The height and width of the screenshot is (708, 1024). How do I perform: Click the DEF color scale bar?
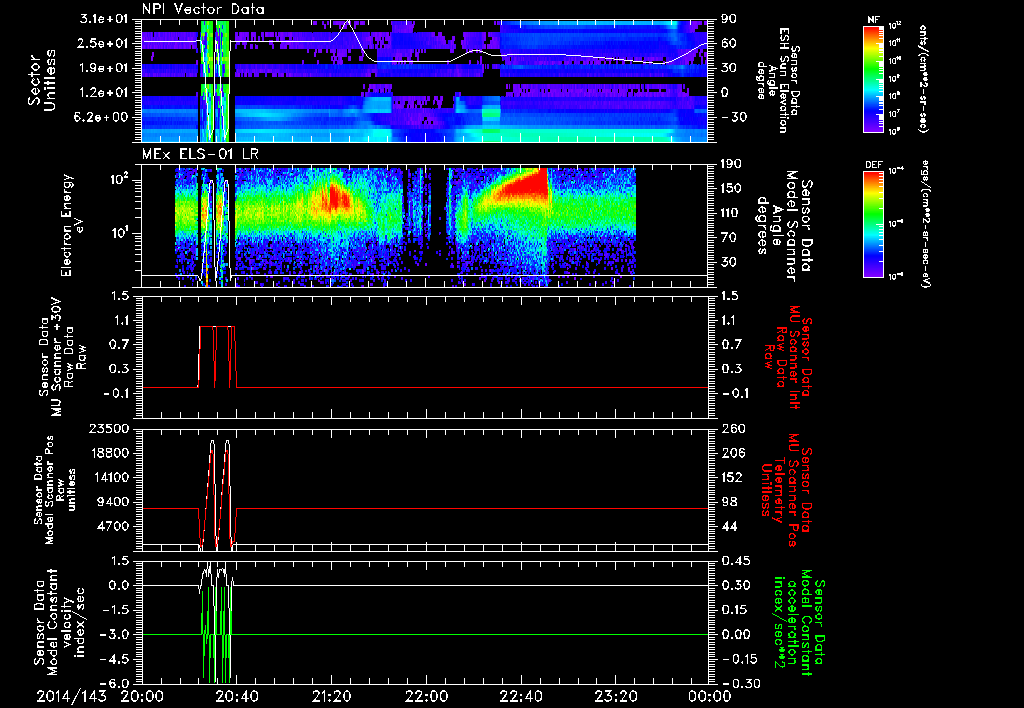874,224
